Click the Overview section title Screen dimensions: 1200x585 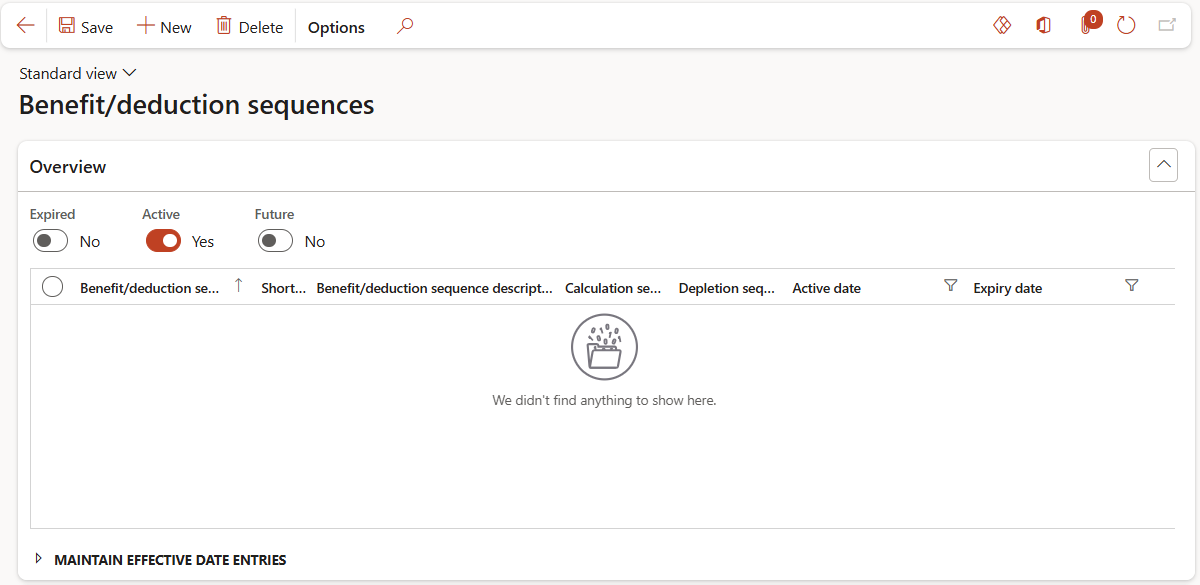coord(68,167)
